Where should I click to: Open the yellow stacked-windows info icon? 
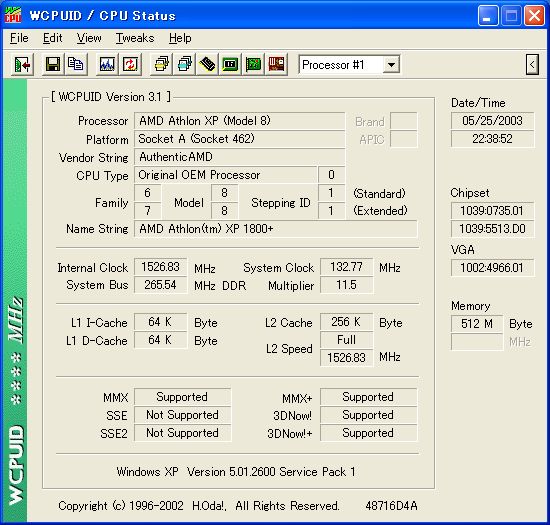click(x=161, y=65)
